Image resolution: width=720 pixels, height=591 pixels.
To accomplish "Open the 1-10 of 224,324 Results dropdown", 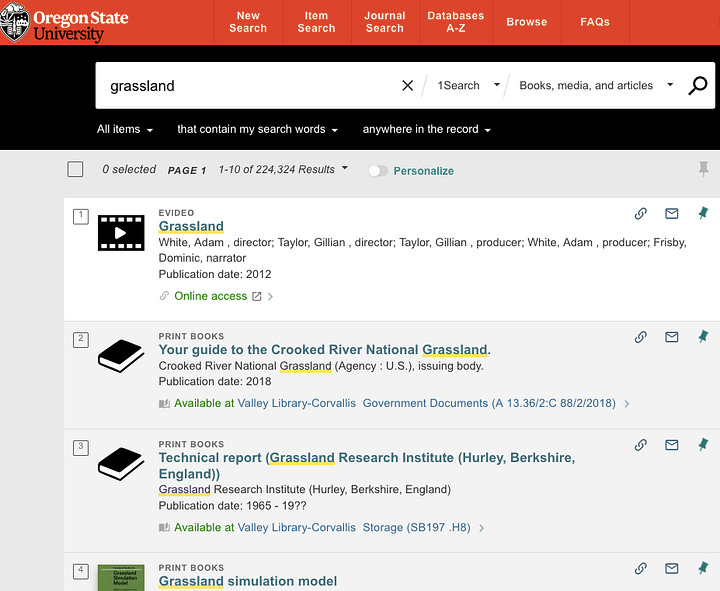I will pyautogui.click(x=283, y=169).
